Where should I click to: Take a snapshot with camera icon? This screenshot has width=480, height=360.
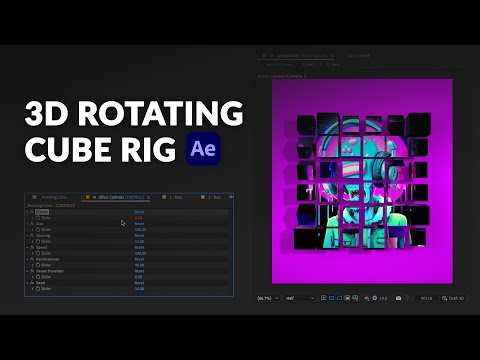pyautogui.click(x=398, y=298)
